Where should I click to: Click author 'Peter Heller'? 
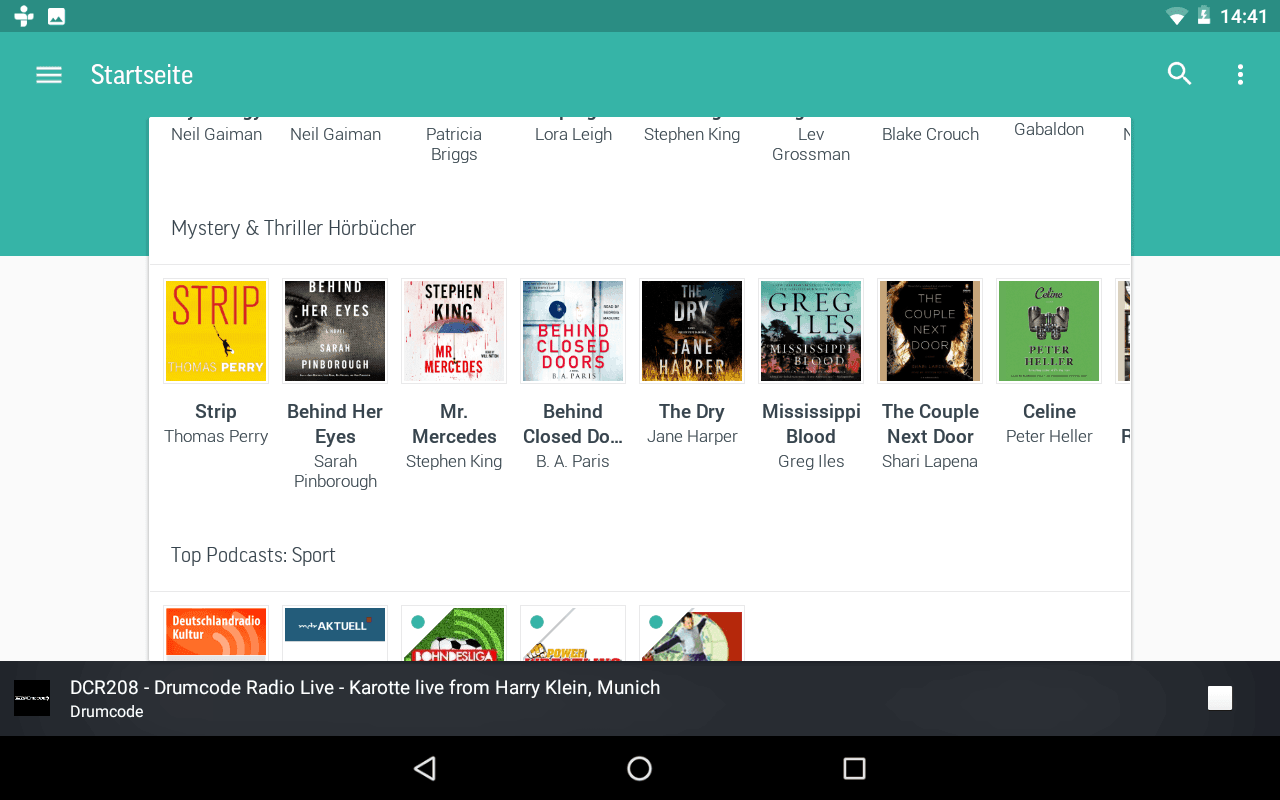1049,436
